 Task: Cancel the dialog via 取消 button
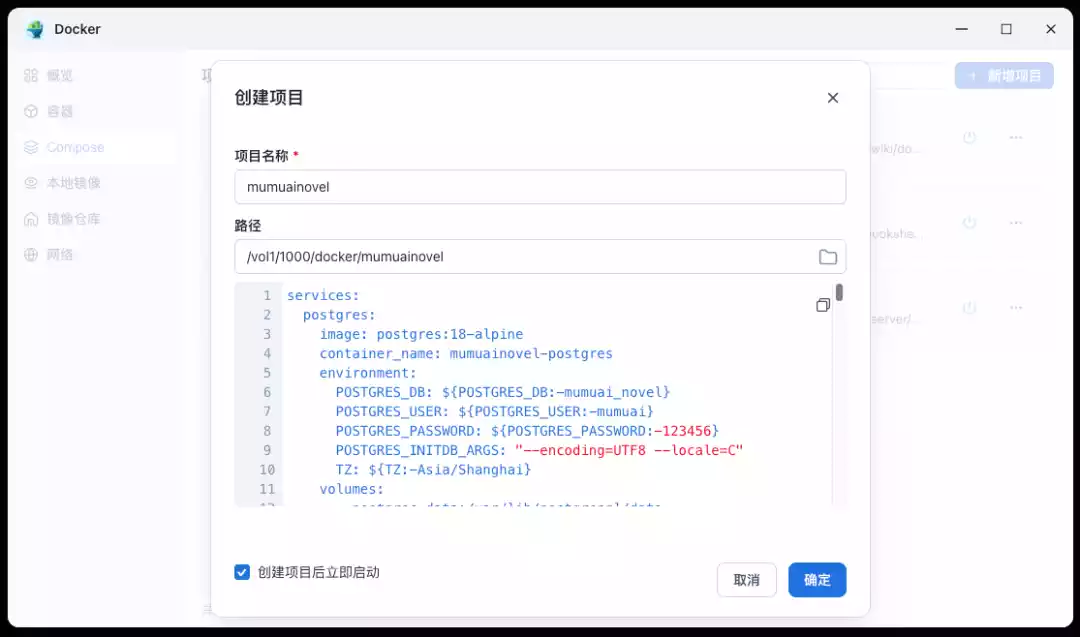[747, 580]
